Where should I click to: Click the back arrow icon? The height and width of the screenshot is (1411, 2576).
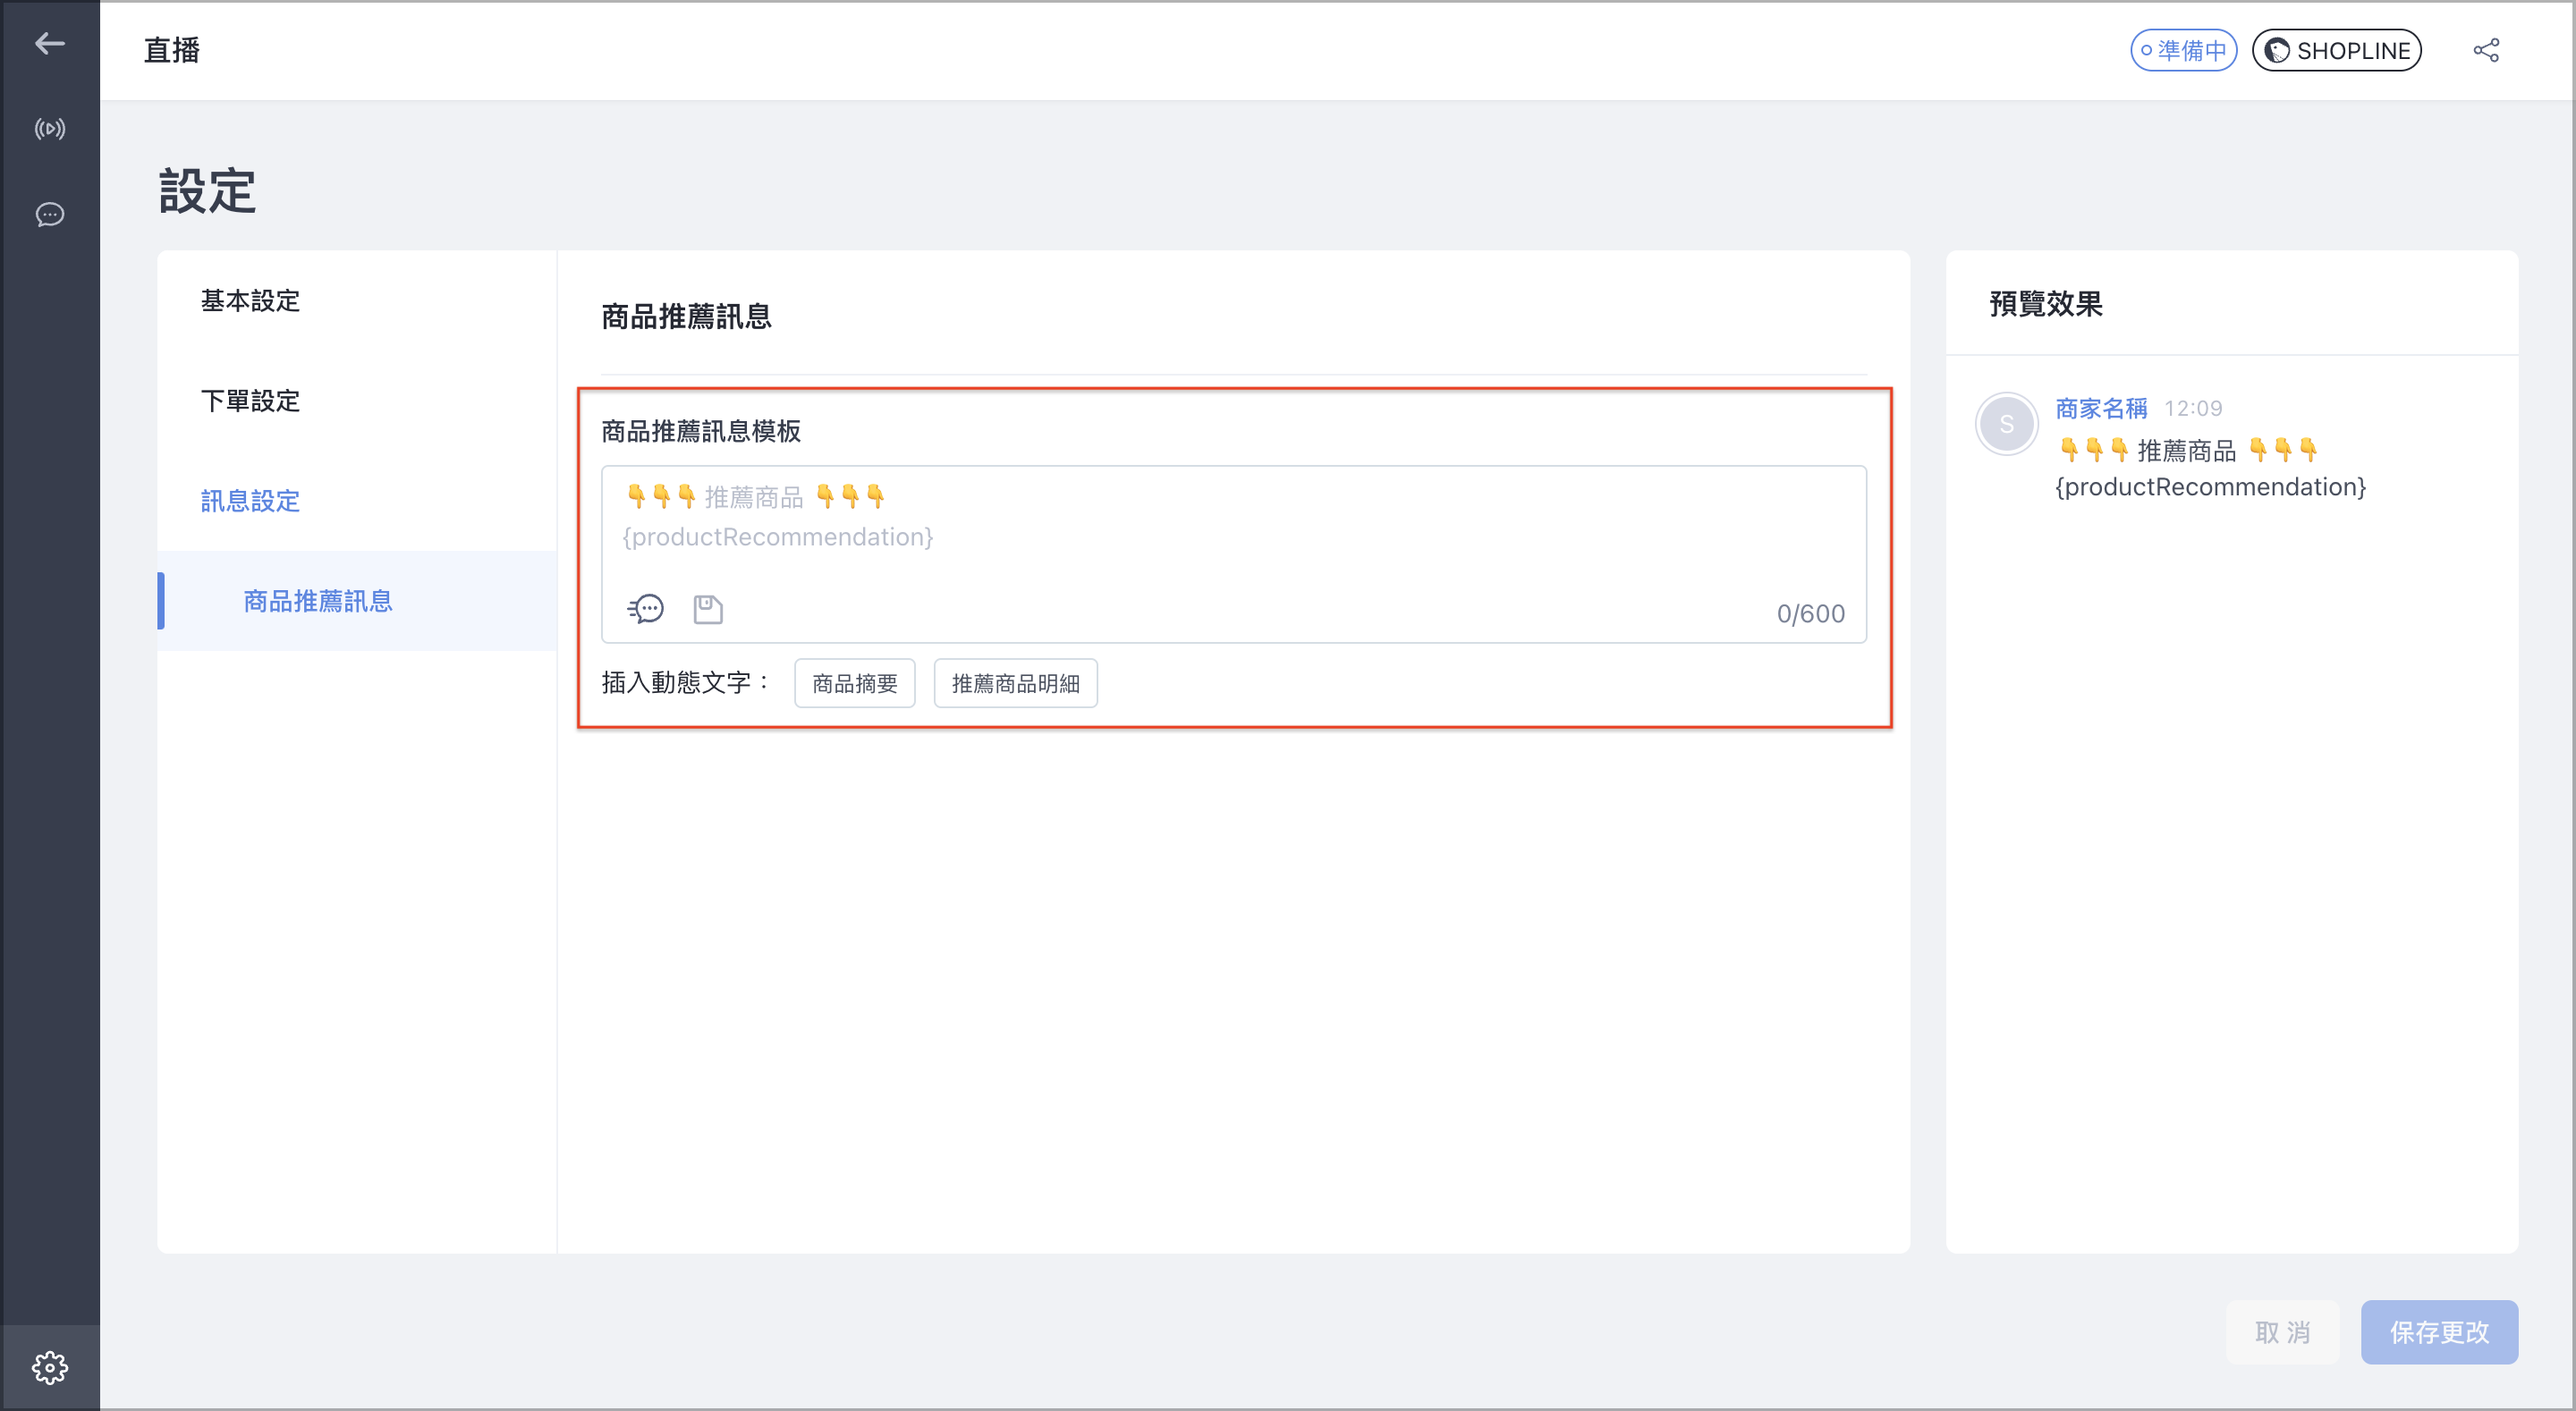pos(50,43)
